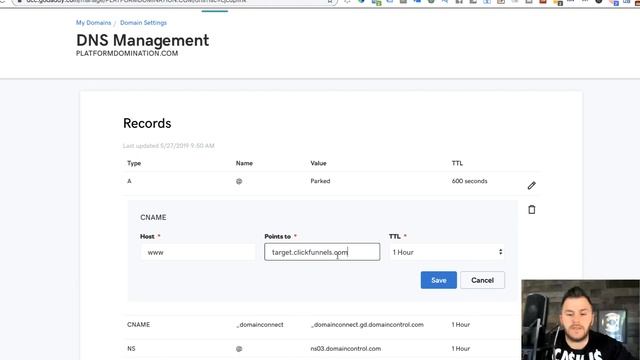Click the Host field containing www

[x=198, y=252]
